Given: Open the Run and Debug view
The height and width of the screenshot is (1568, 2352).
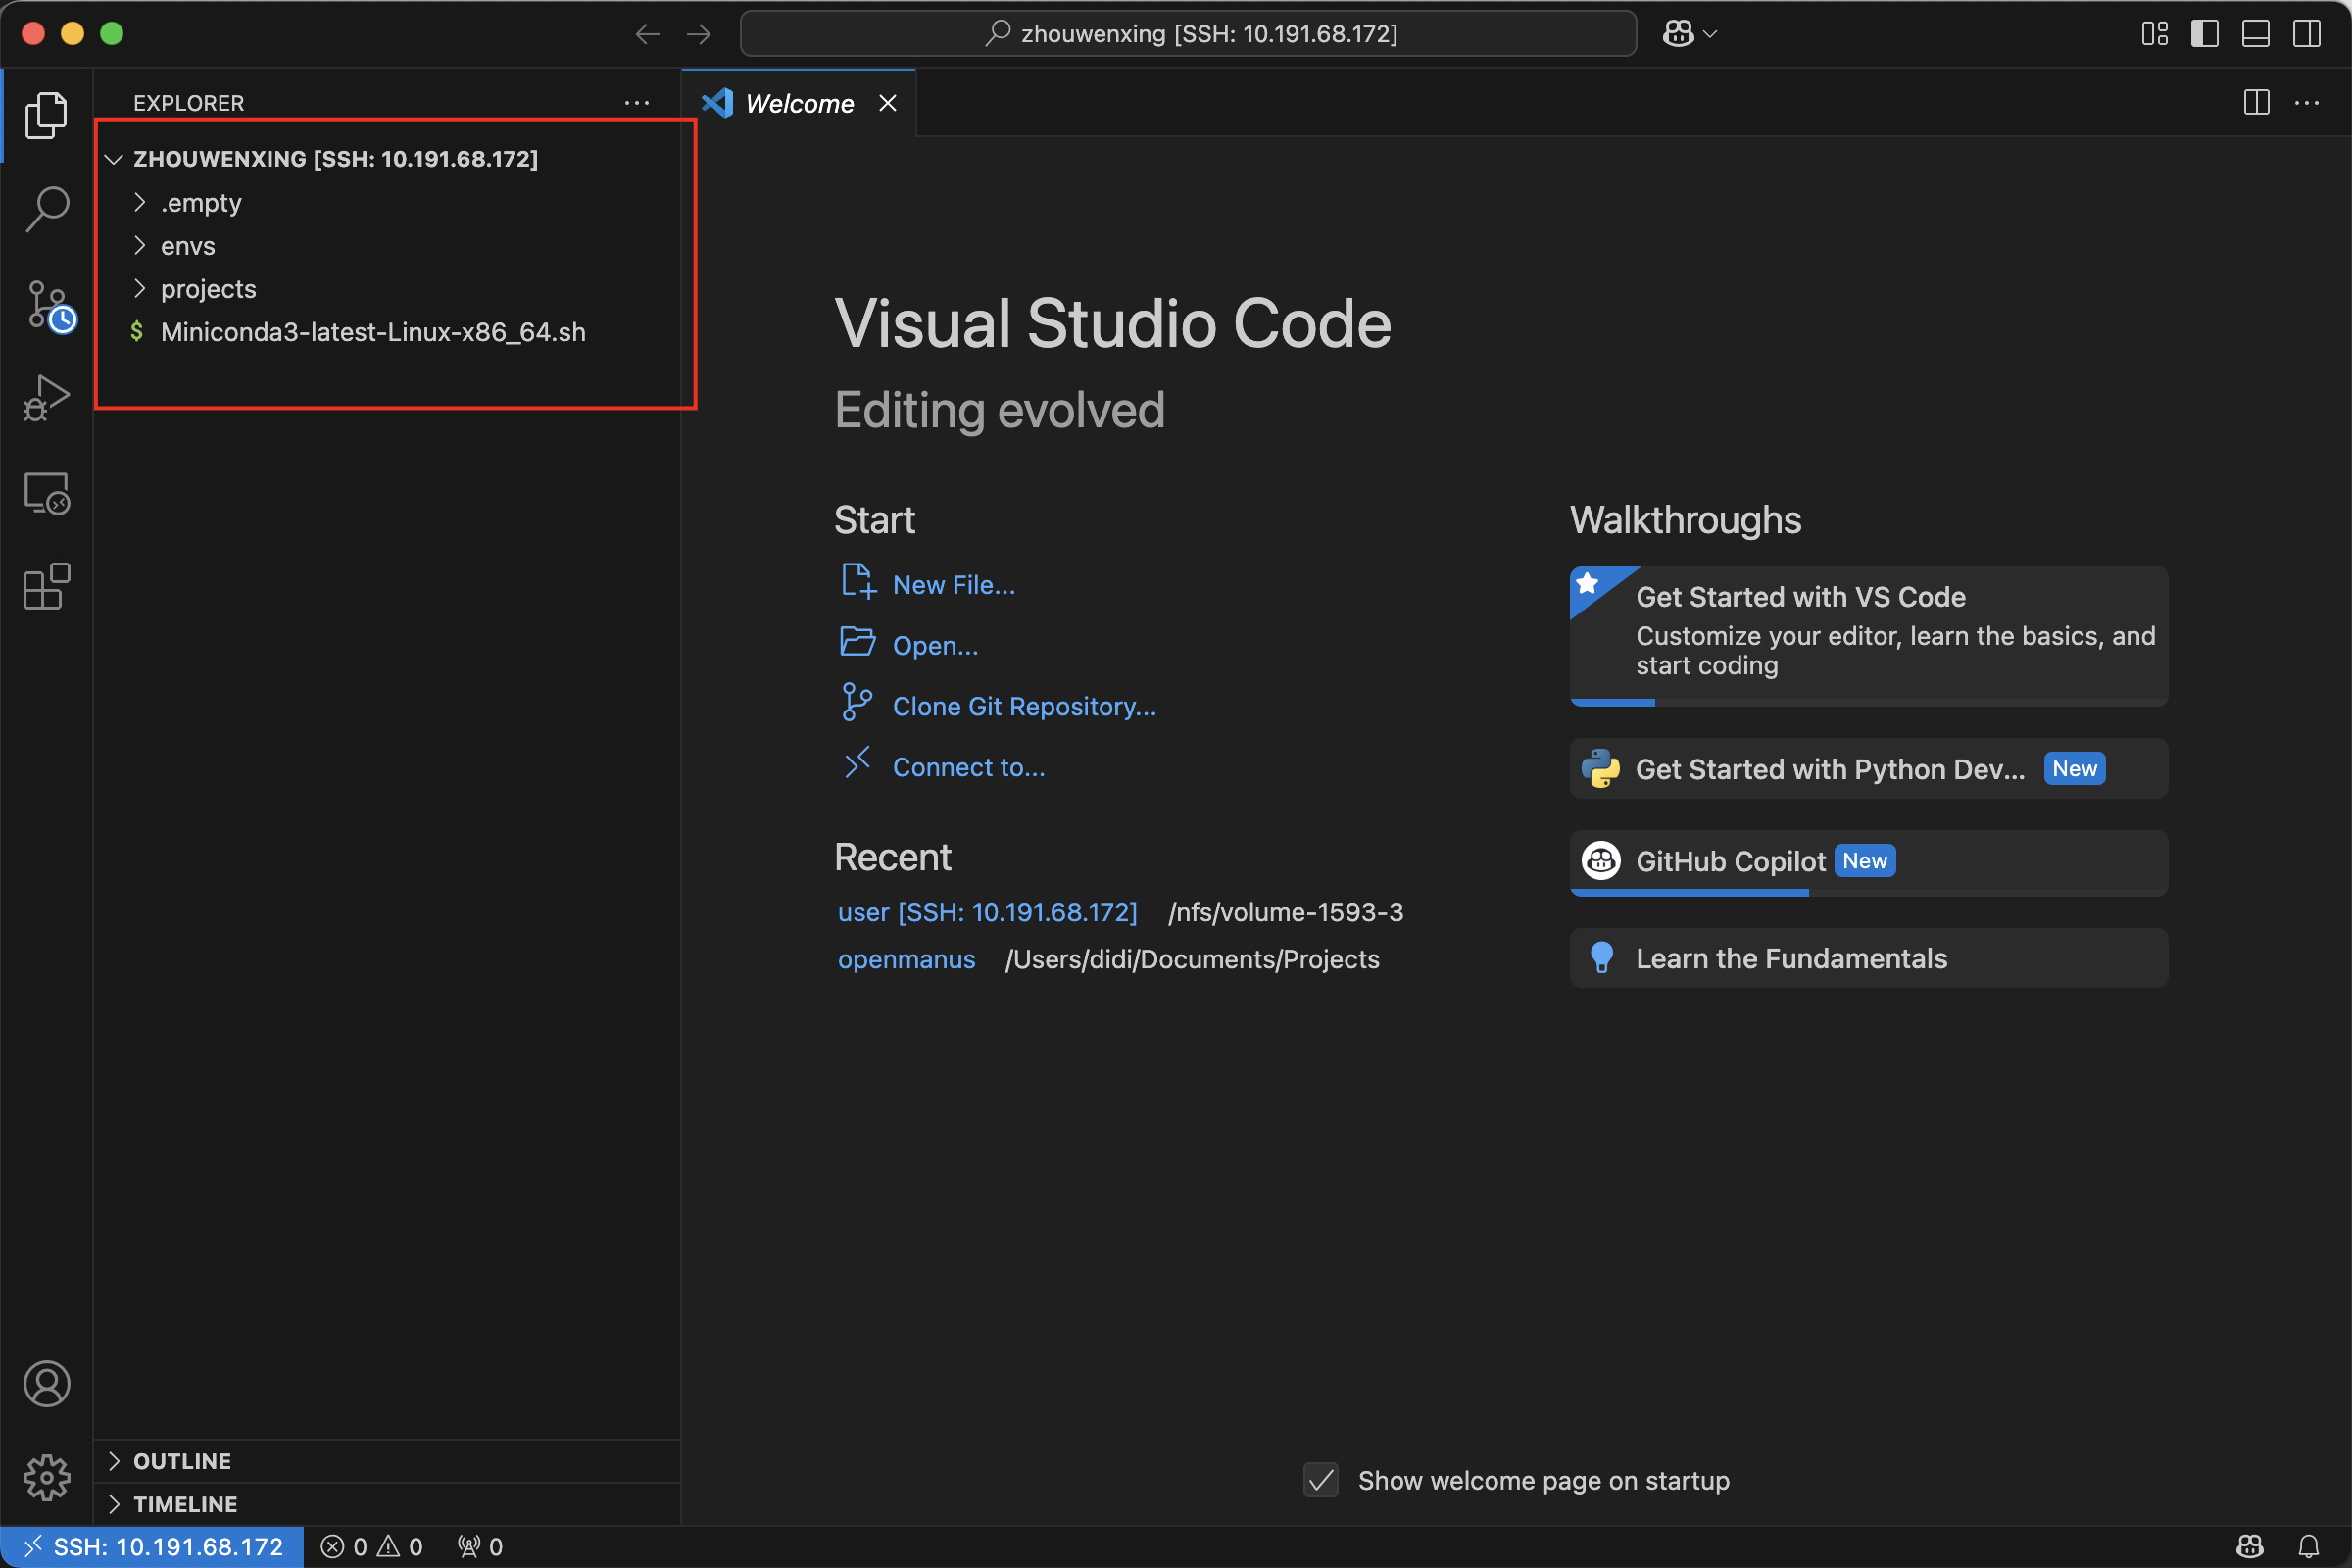Looking at the screenshot, I should click(x=46, y=398).
